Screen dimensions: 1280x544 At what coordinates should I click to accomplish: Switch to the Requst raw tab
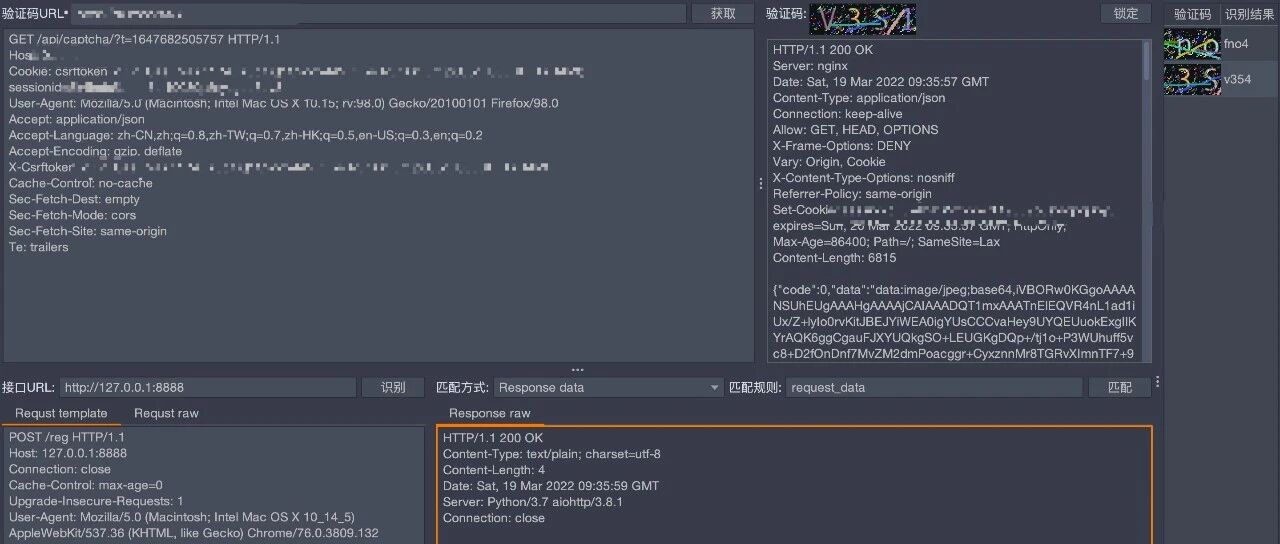(166, 413)
